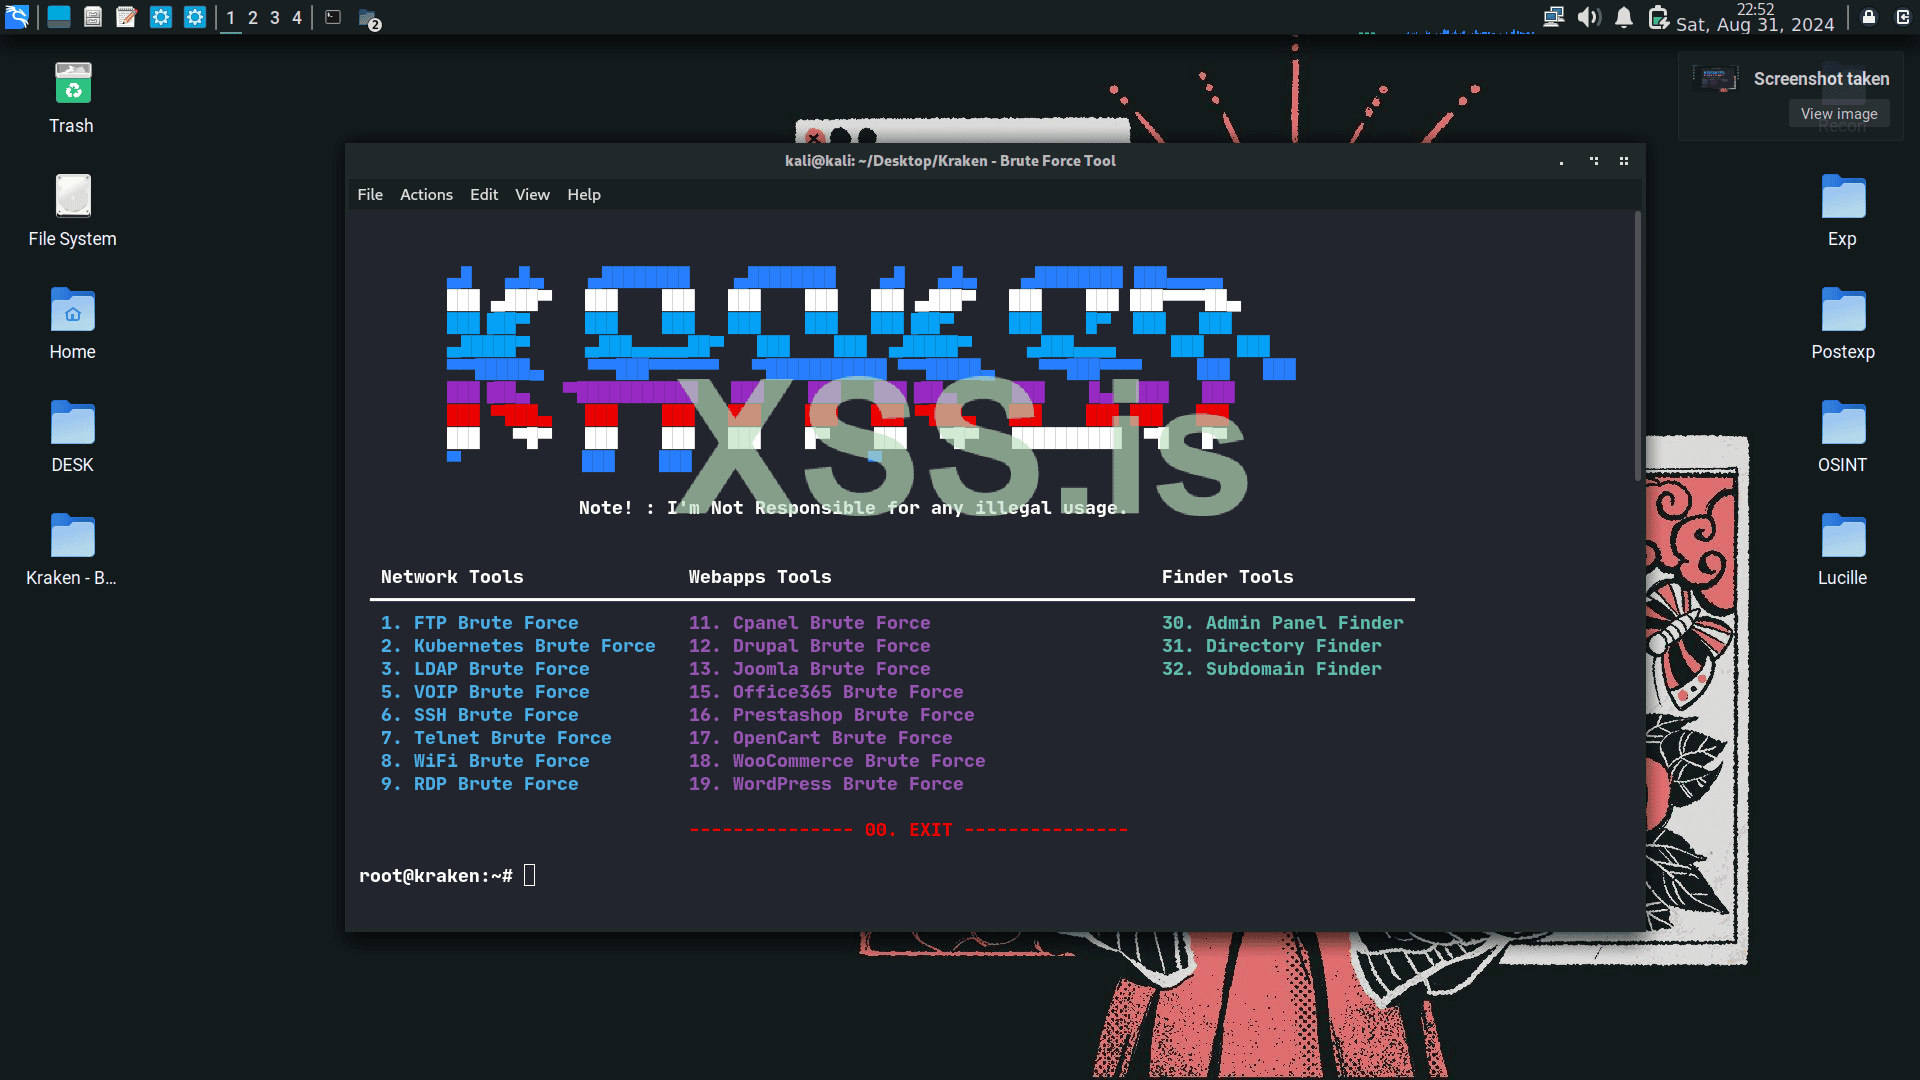Expand the View menu in terminal
This screenshot has height=1080, width=1920.
click(x=532, y=195)
